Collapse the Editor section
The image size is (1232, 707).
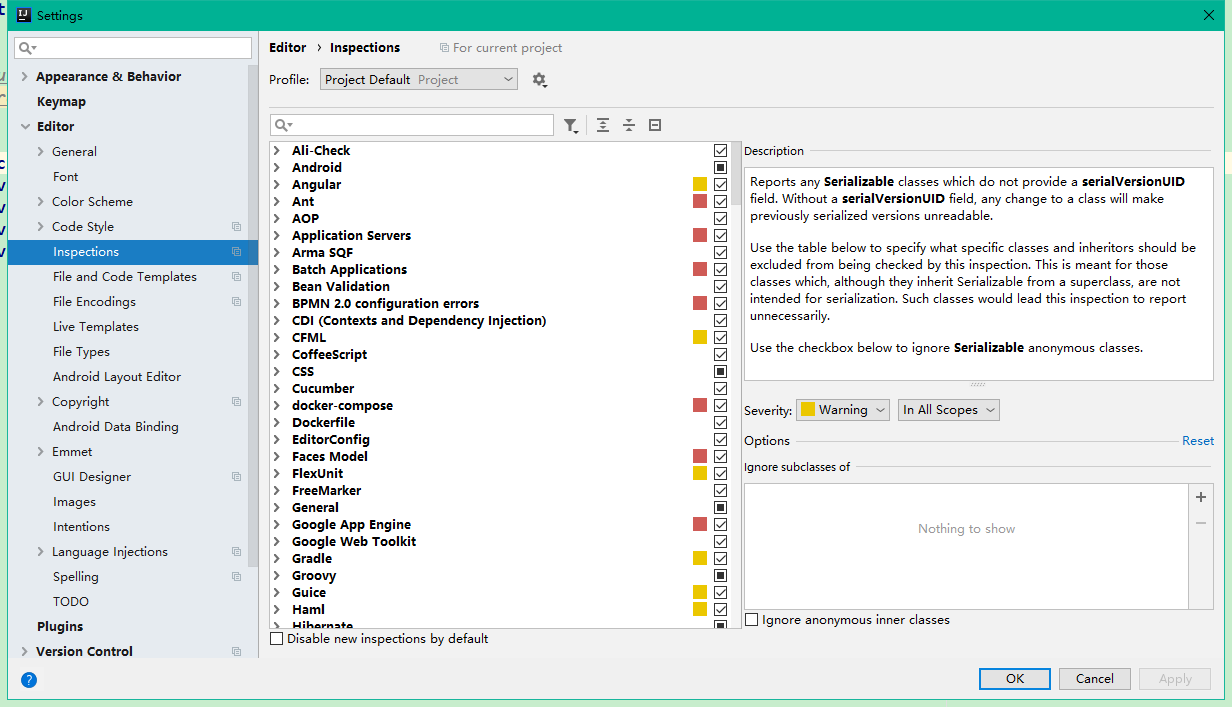tap(24, 127)
